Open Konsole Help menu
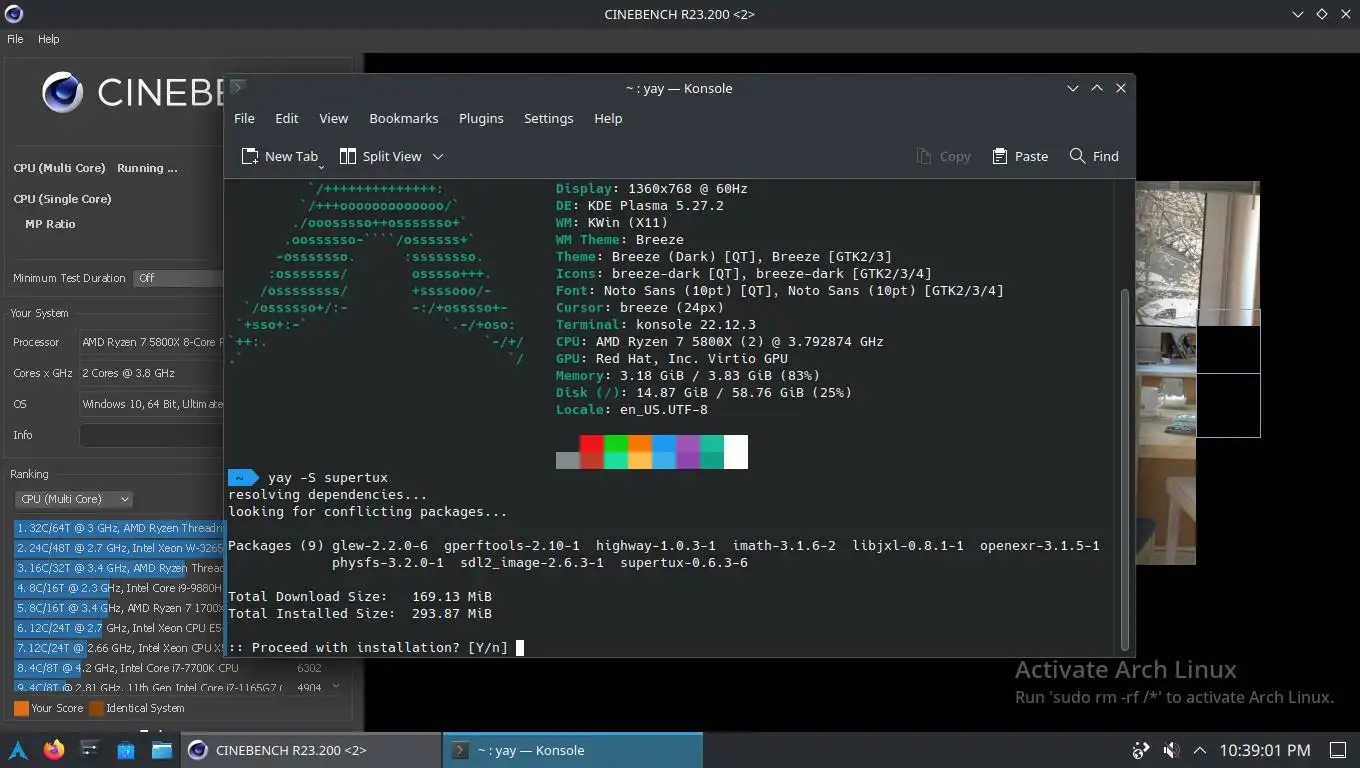Screen dimensions: 1360x768 pos(608,118)
